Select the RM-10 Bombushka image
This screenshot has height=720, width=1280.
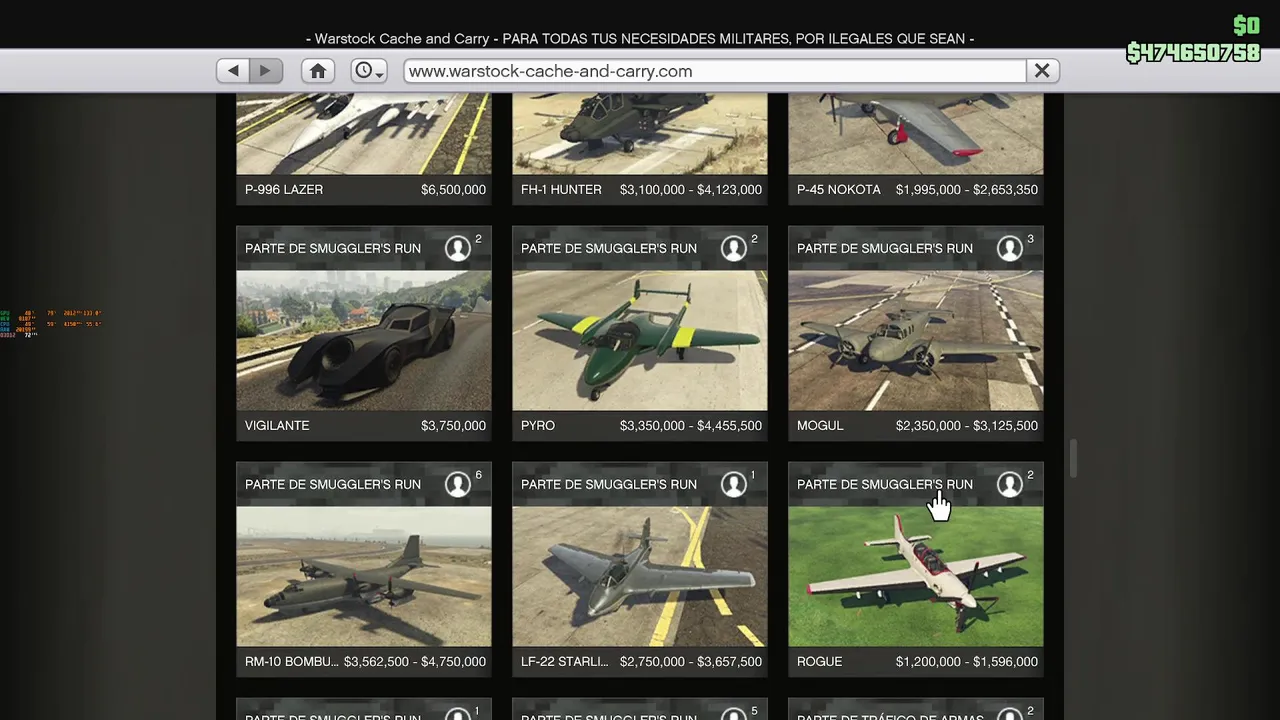coord(364,576)
